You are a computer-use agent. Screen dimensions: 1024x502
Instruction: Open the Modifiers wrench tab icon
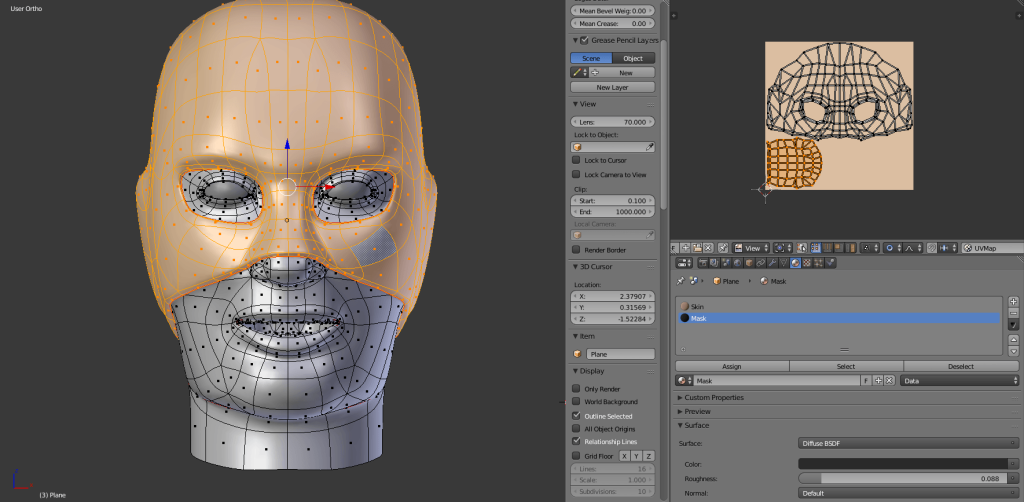coord(771,263)
